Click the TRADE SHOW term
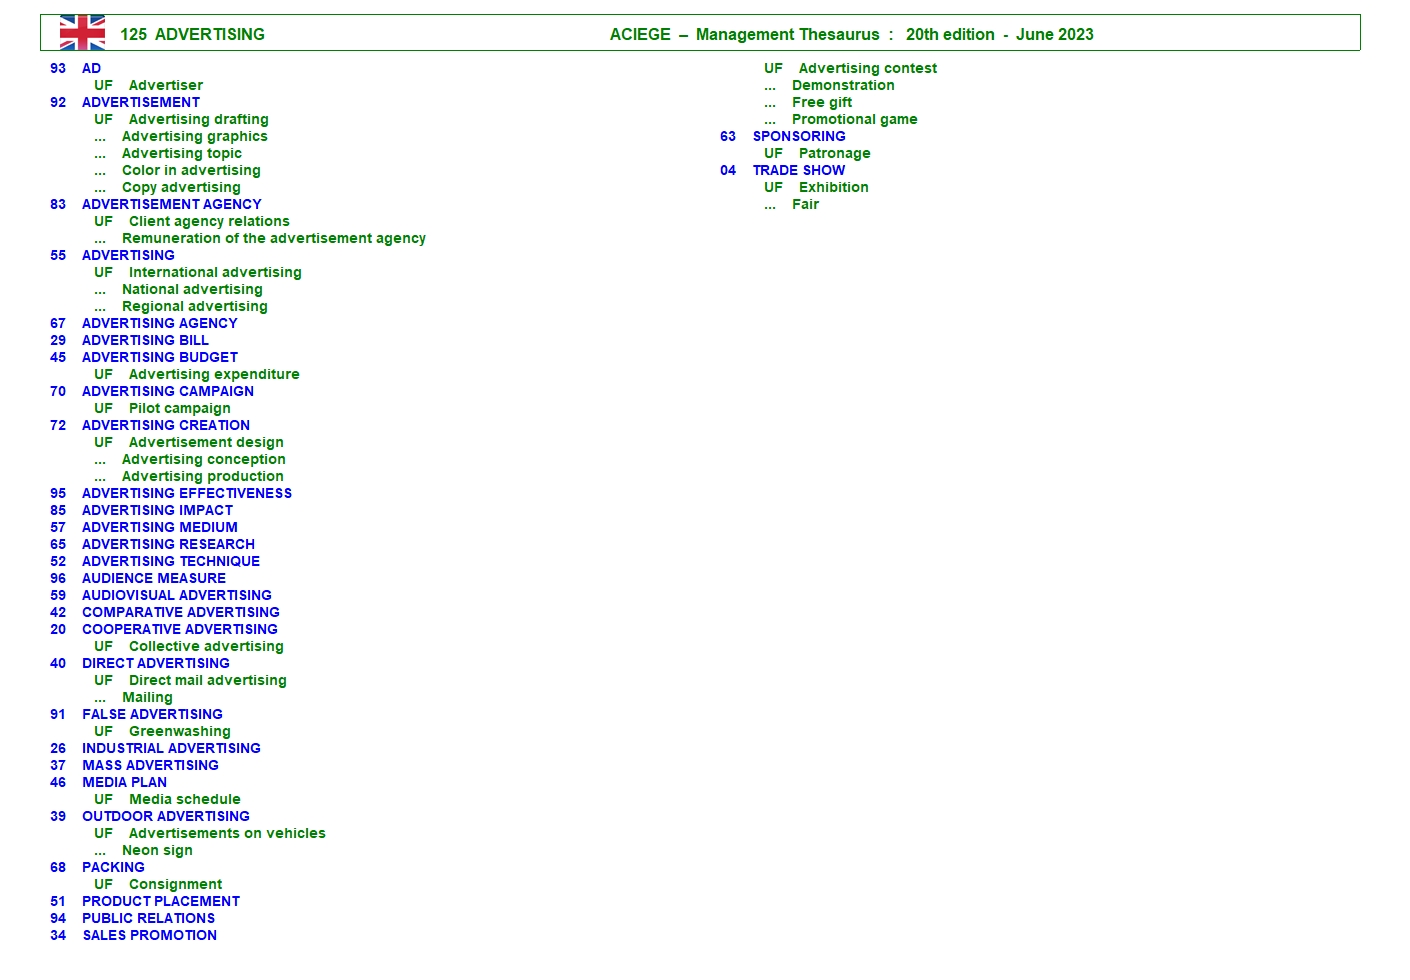Image resolution: width=1410 pixels, height=980 pixels. coord(798,170)
